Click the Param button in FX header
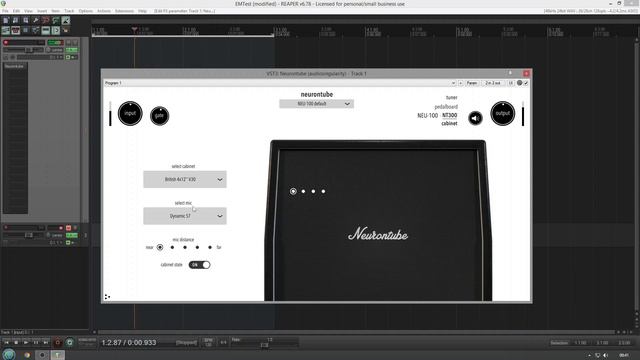 pos(472,83)
